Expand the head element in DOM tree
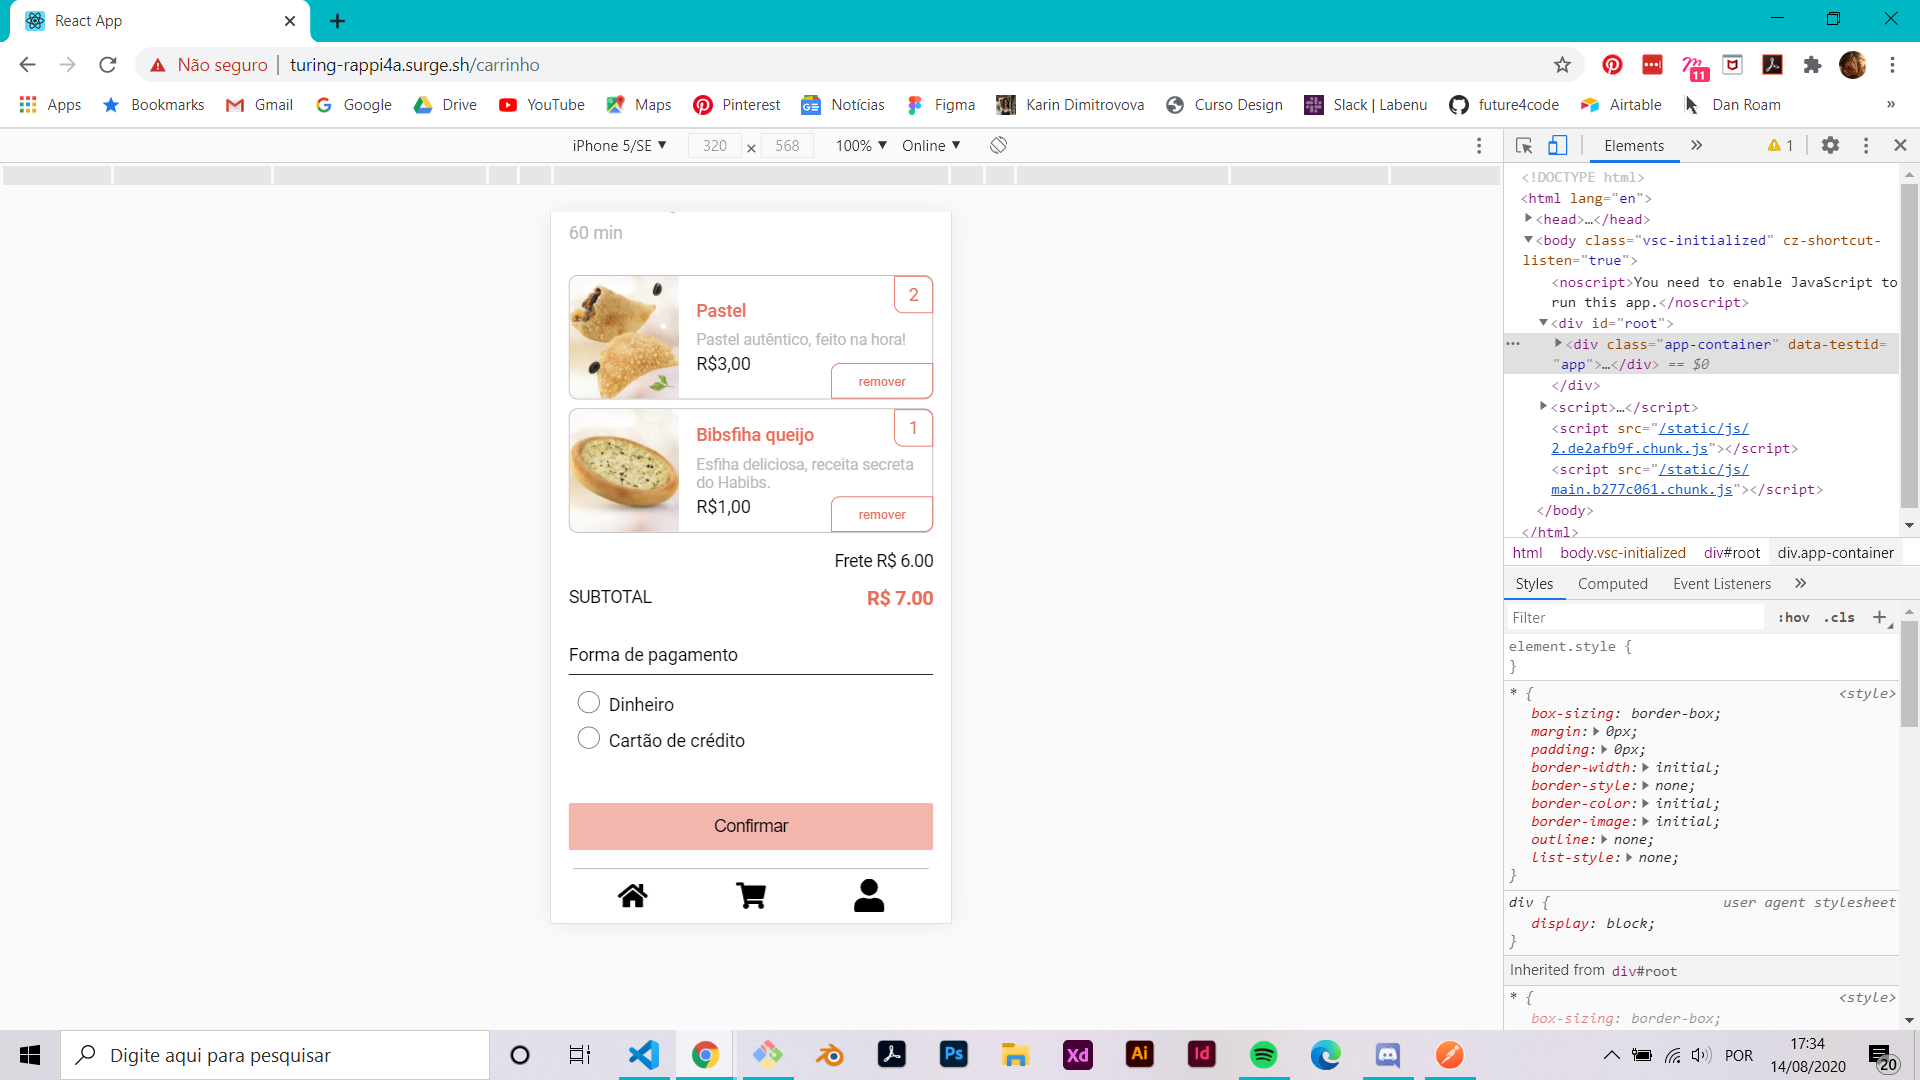The height and width of the screenshot is (1080, 1920). click(1529, 219)
